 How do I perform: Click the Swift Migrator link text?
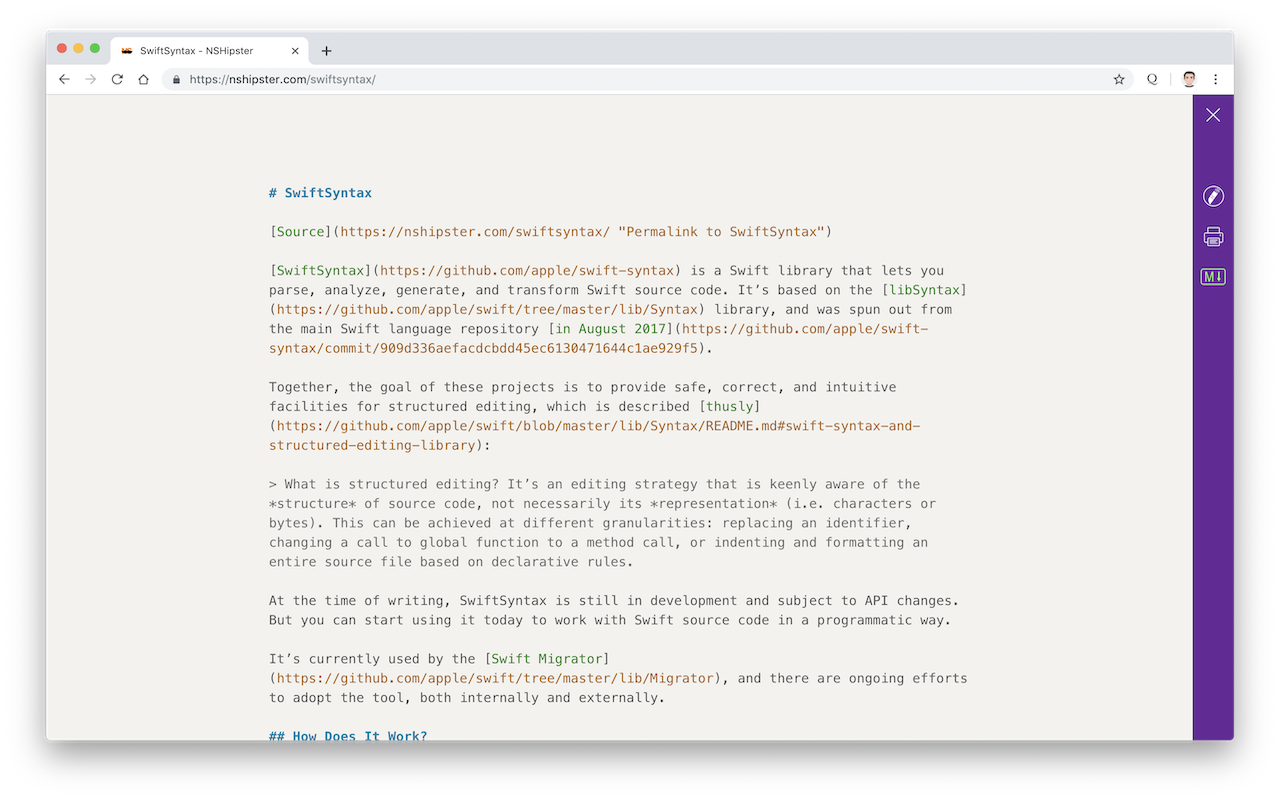(x=546, y=658)
